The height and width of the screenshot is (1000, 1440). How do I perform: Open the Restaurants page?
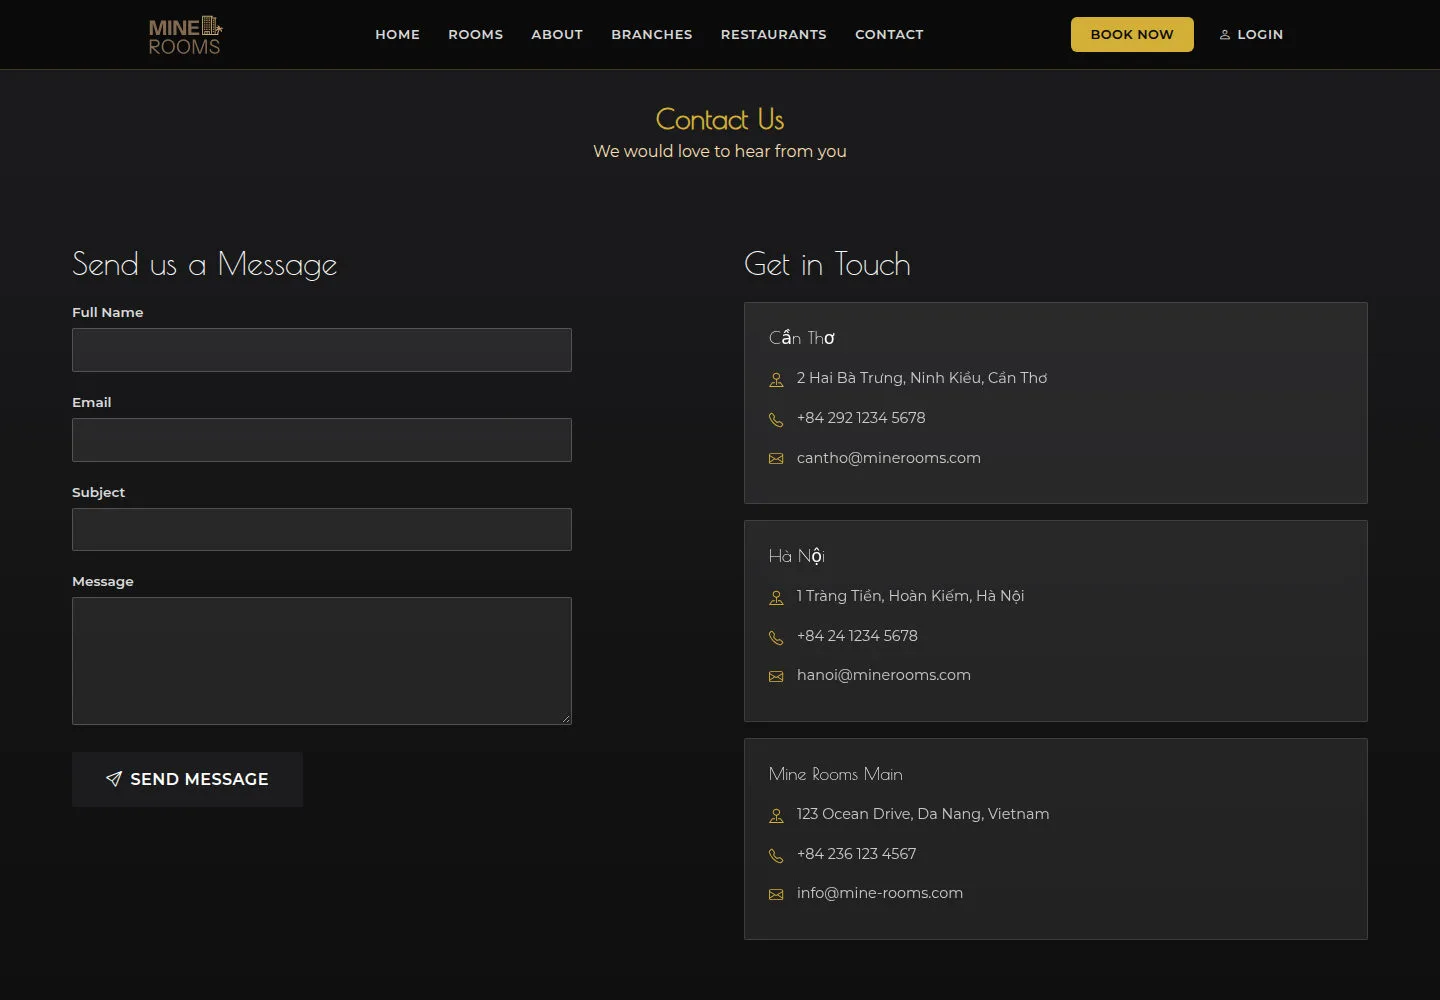point(774,34)
